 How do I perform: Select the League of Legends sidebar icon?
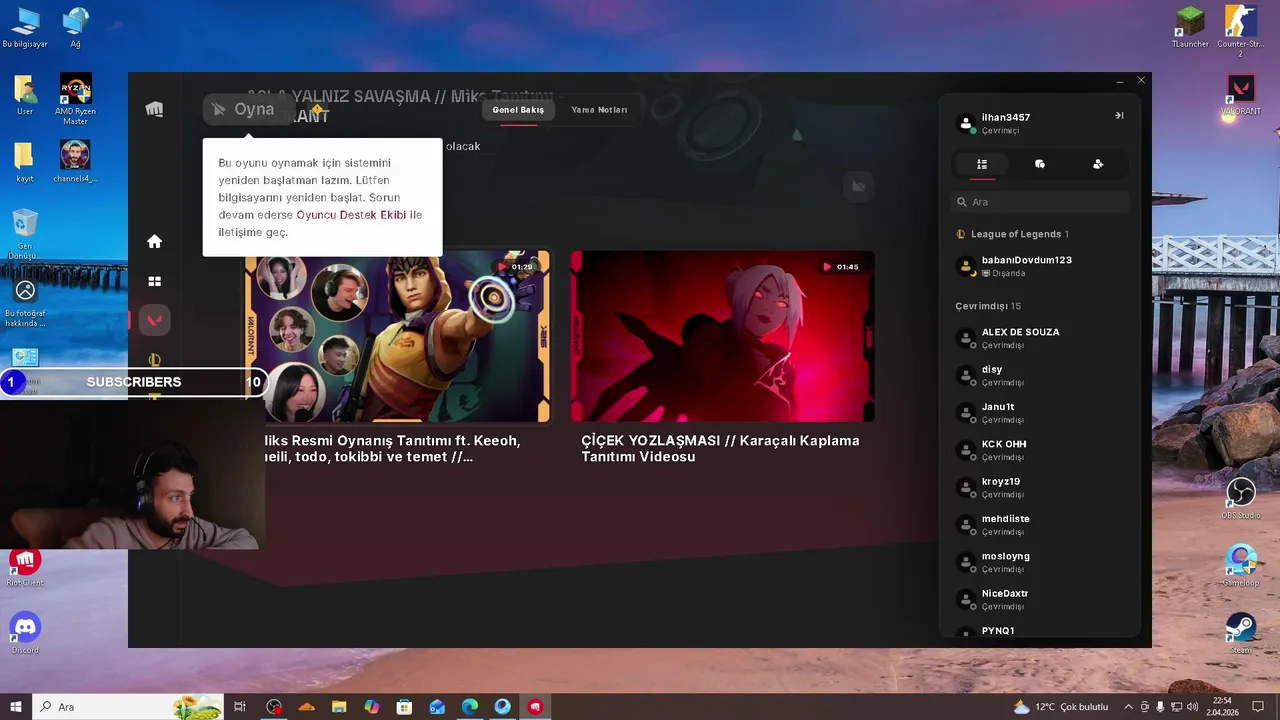pyautogui.click(x=154, y=359)
